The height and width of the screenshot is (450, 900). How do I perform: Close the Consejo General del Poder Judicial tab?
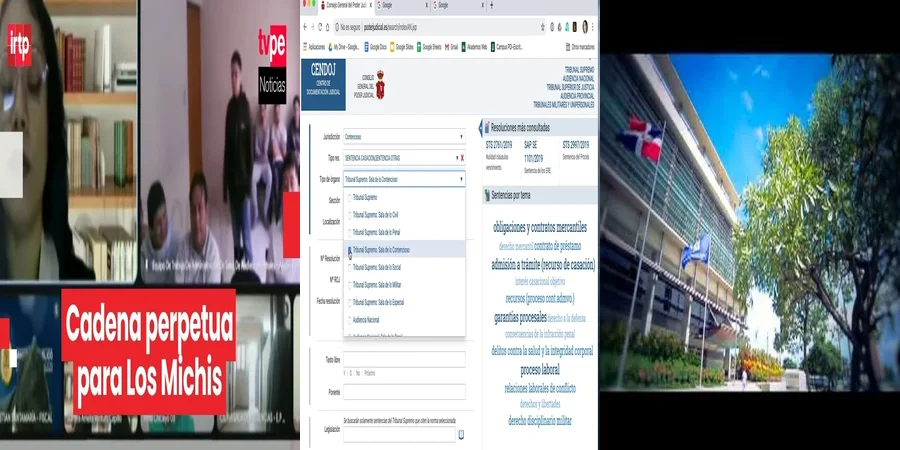370,5
